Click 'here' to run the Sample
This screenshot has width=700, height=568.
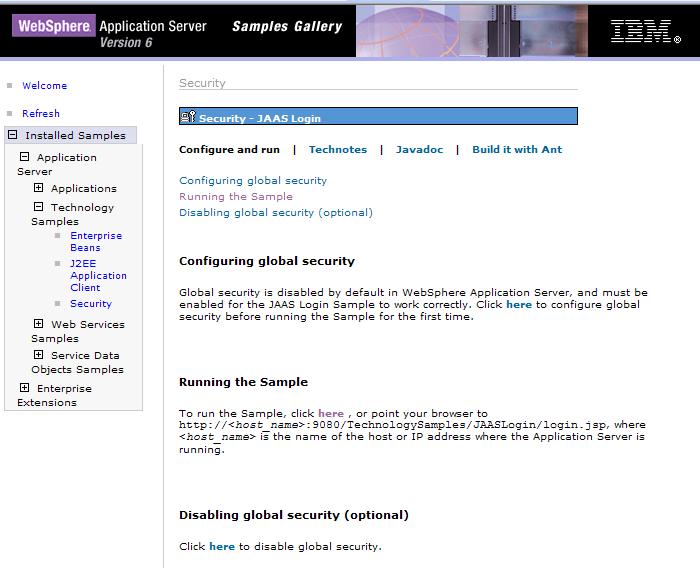click(331, 413)
